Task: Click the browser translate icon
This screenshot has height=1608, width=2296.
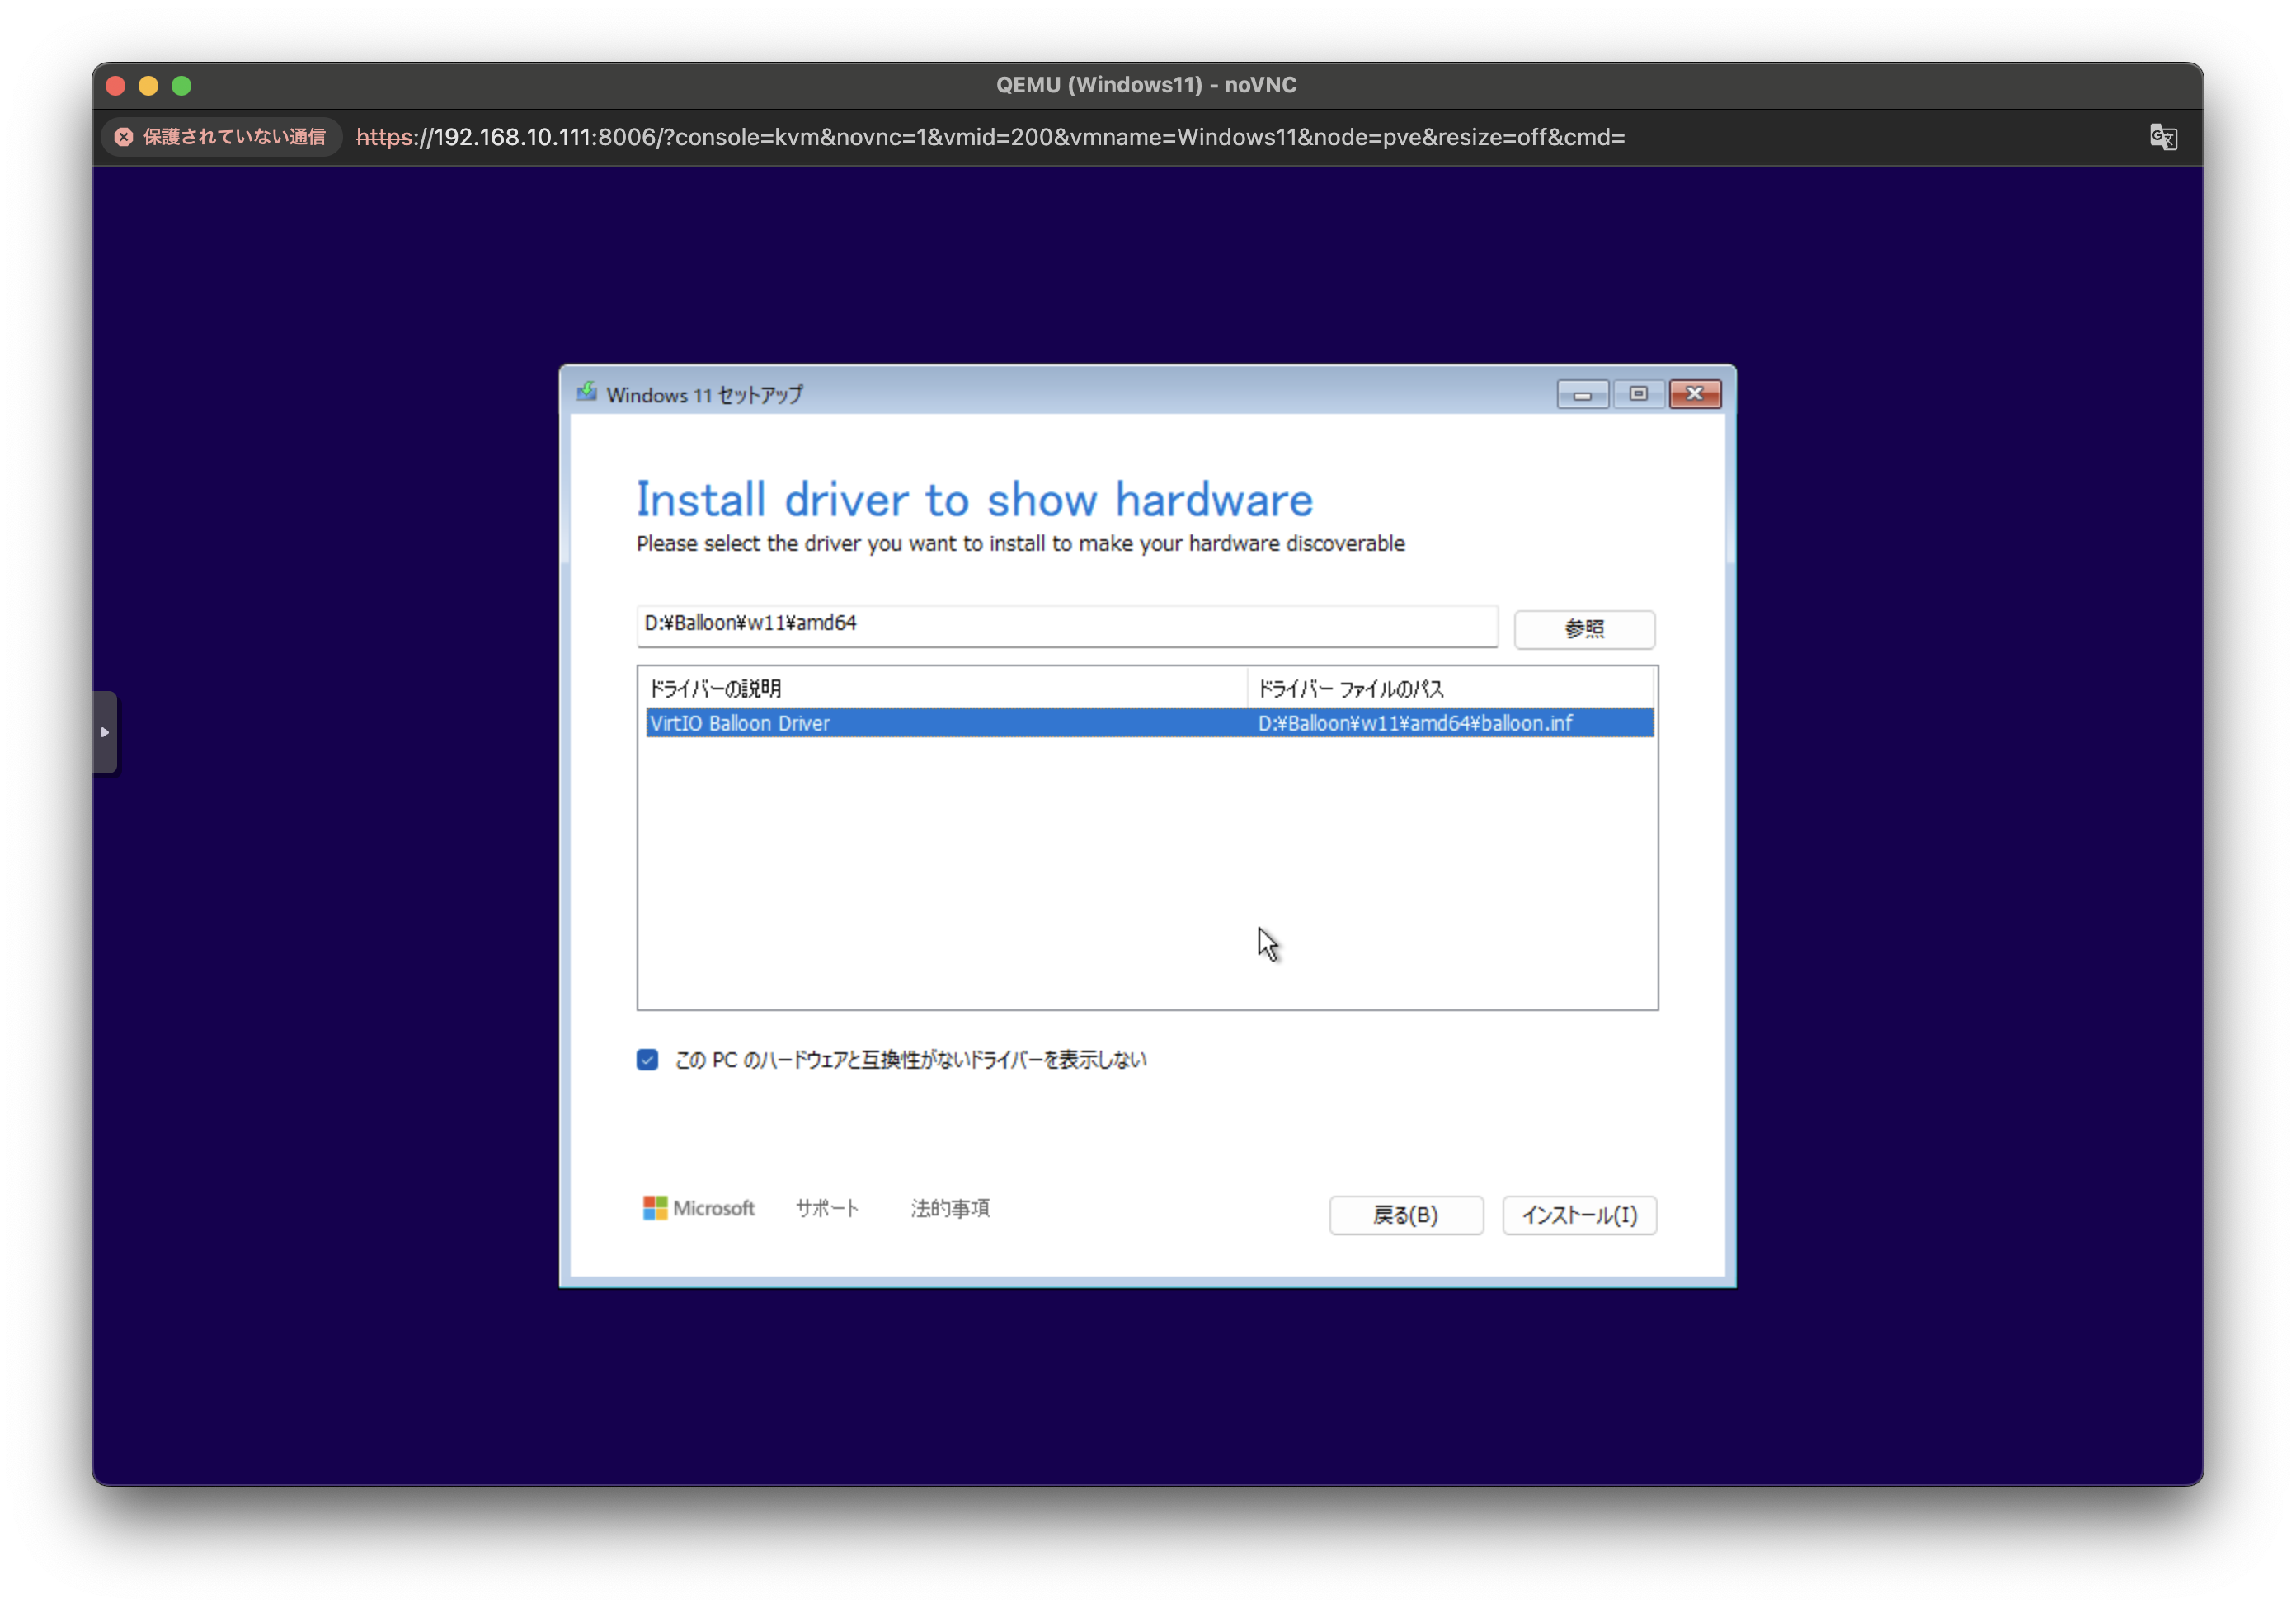Action: pyautogui.click(x=2162, y=137)
